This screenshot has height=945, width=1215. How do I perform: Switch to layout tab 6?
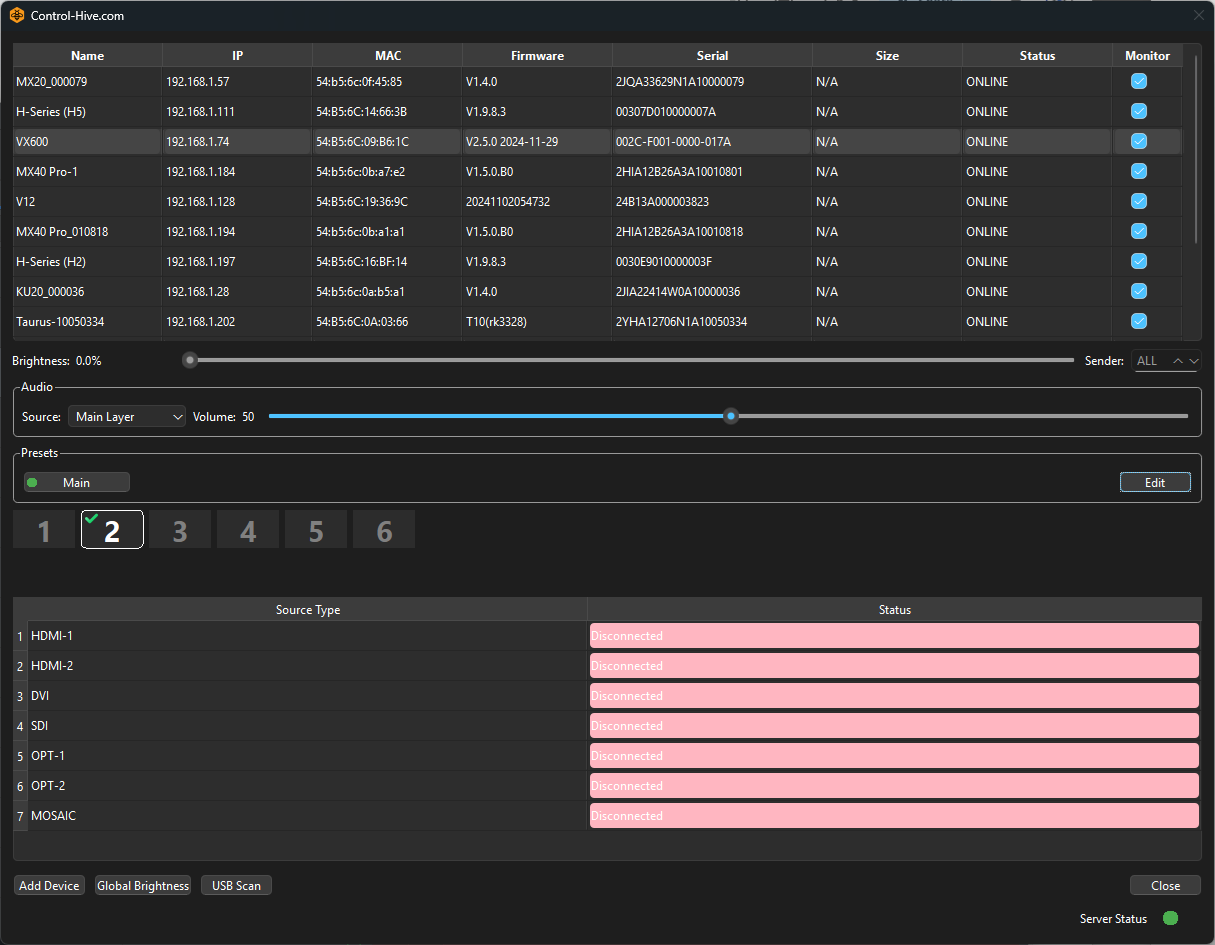(x=384, y=530)
